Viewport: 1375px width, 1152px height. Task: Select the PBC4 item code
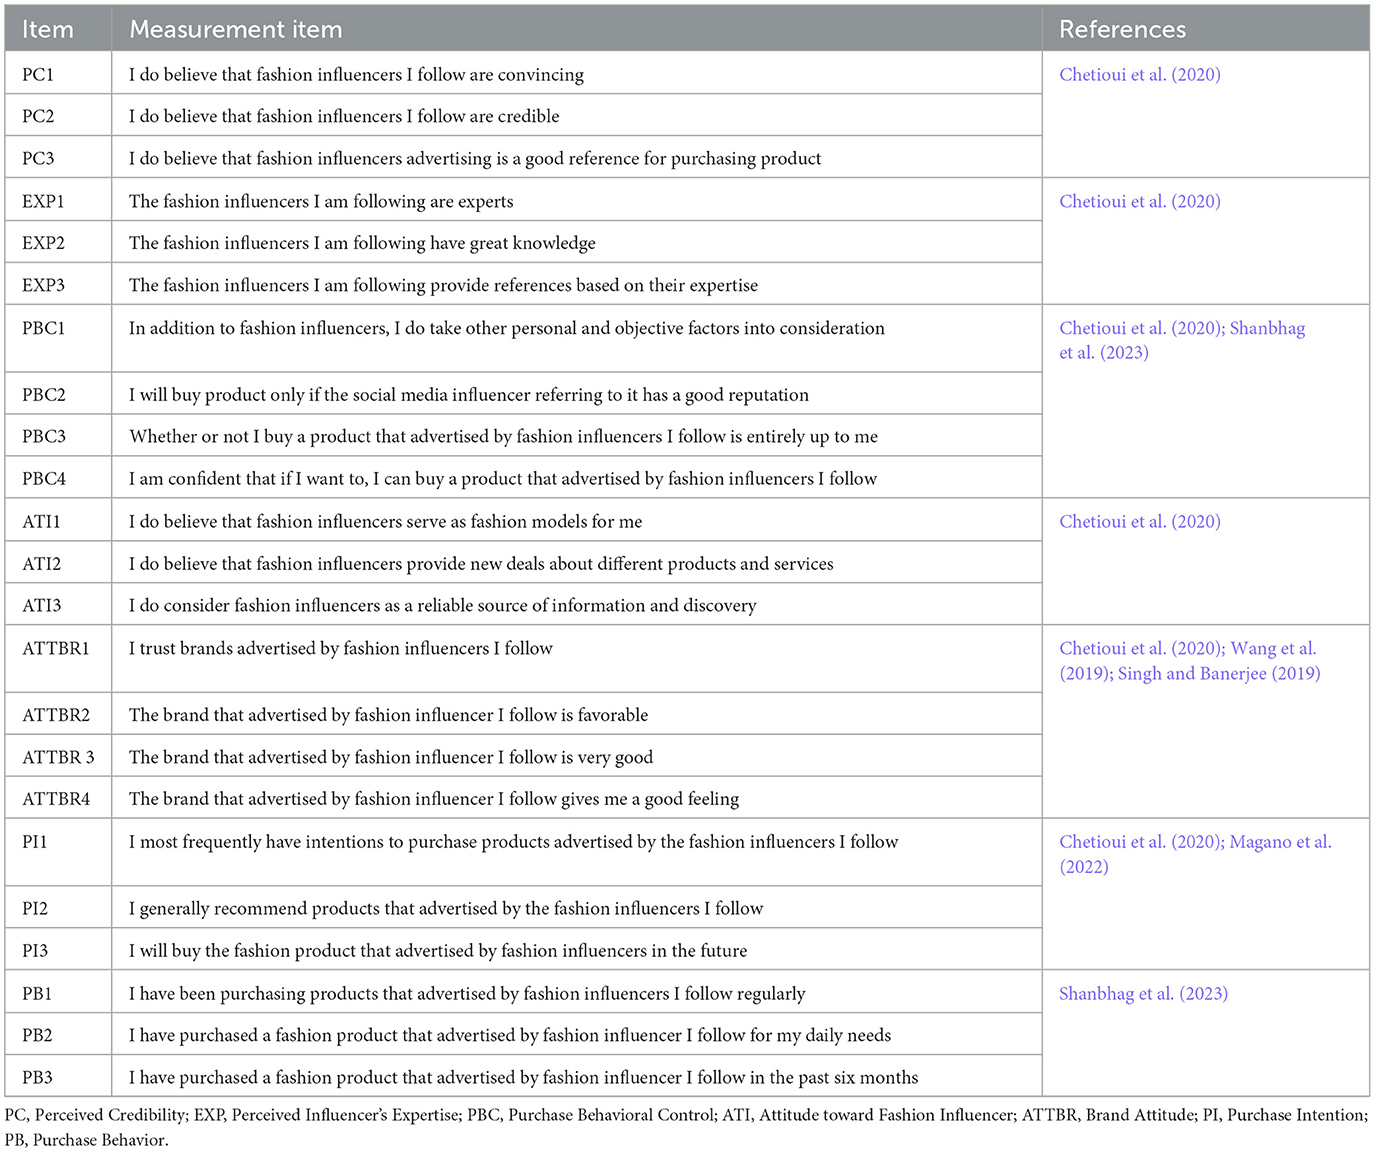pyautogui.click(x=44, y=480)
